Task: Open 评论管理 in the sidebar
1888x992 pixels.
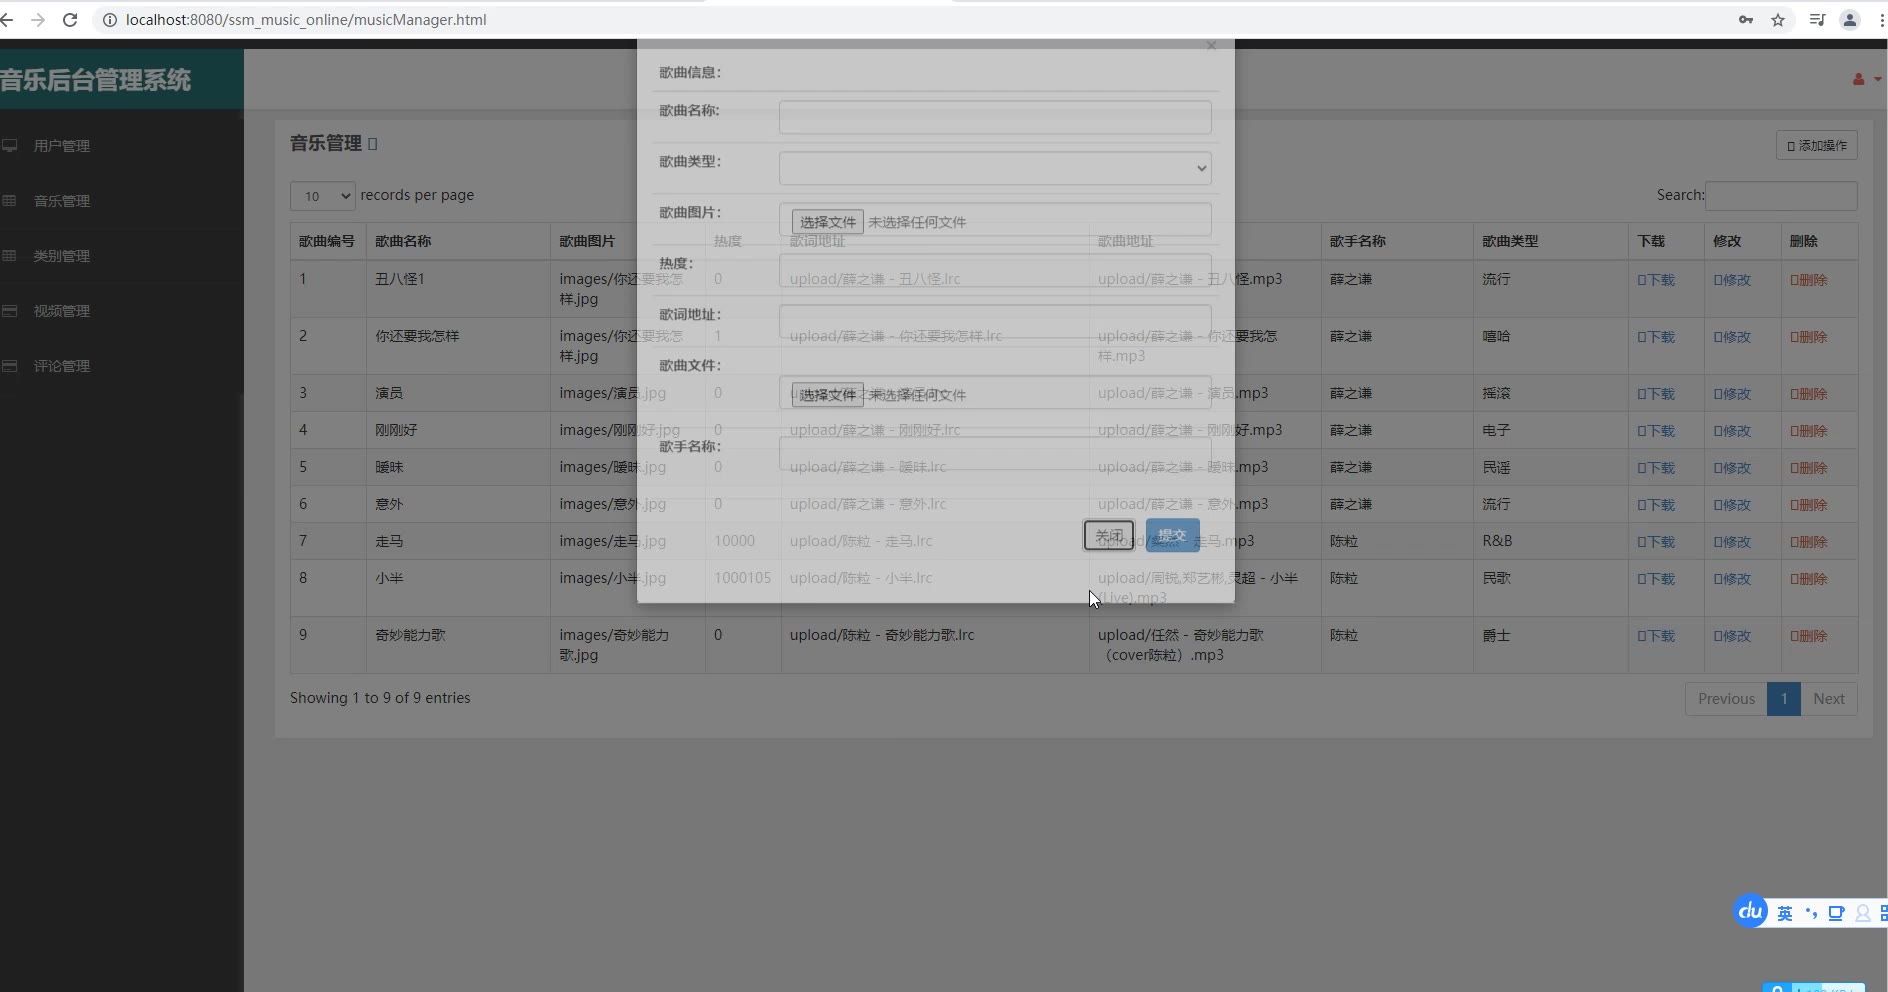Action: [62, 366]
